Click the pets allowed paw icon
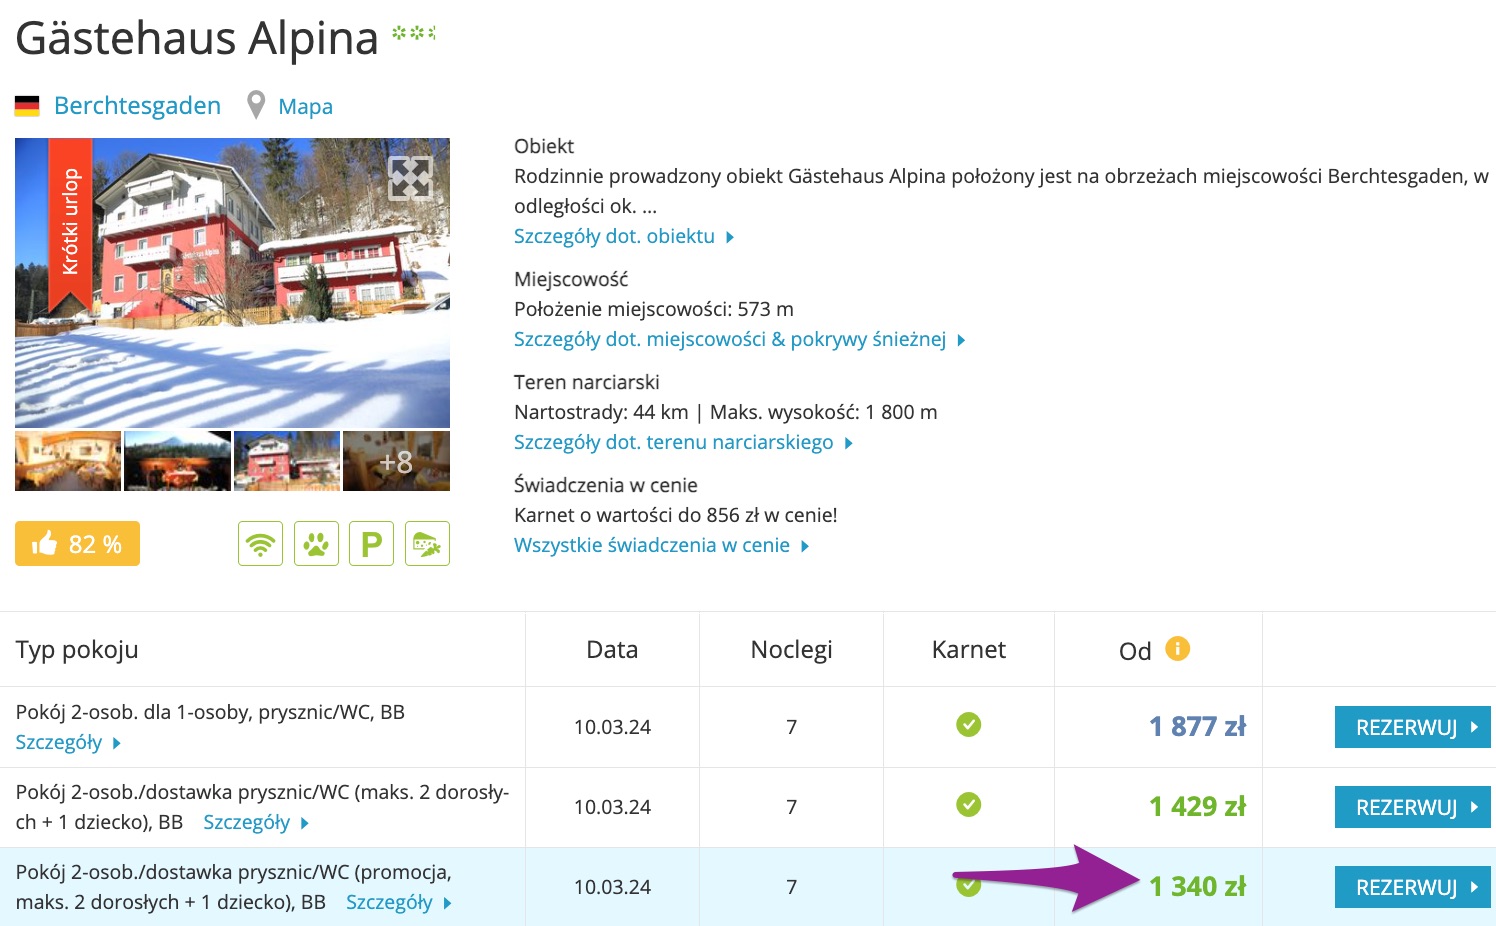Image resolution: width=1496 pixels, height=926 pixels. (x=316, y=544)
